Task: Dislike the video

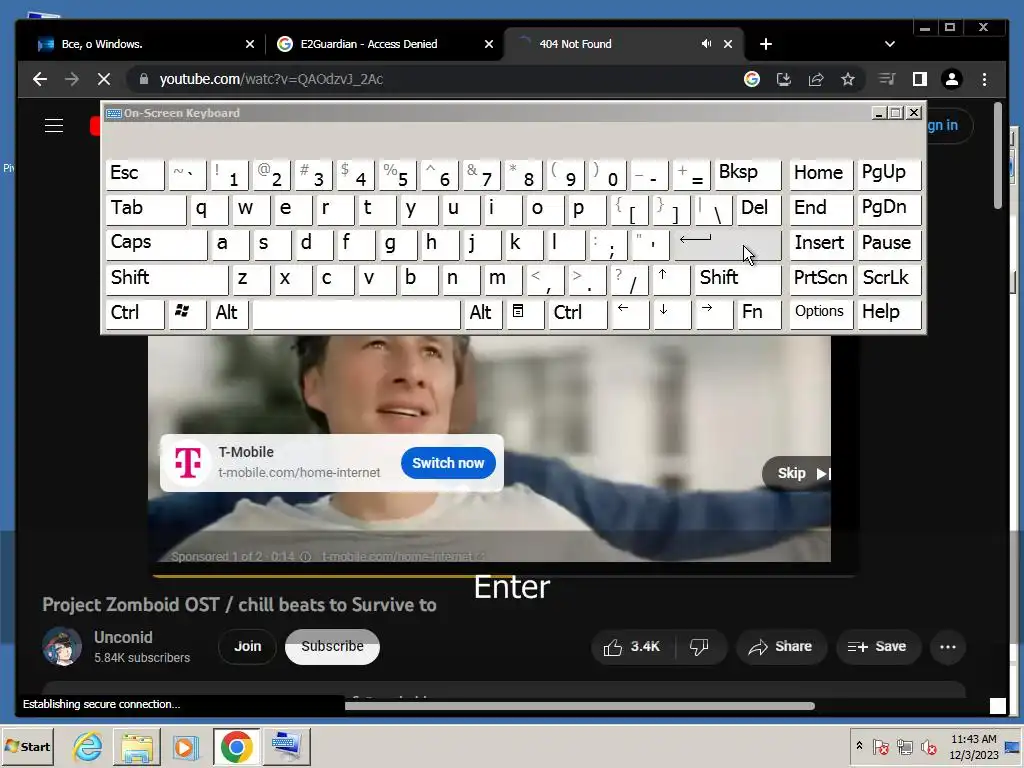Action: coord(699,647)
